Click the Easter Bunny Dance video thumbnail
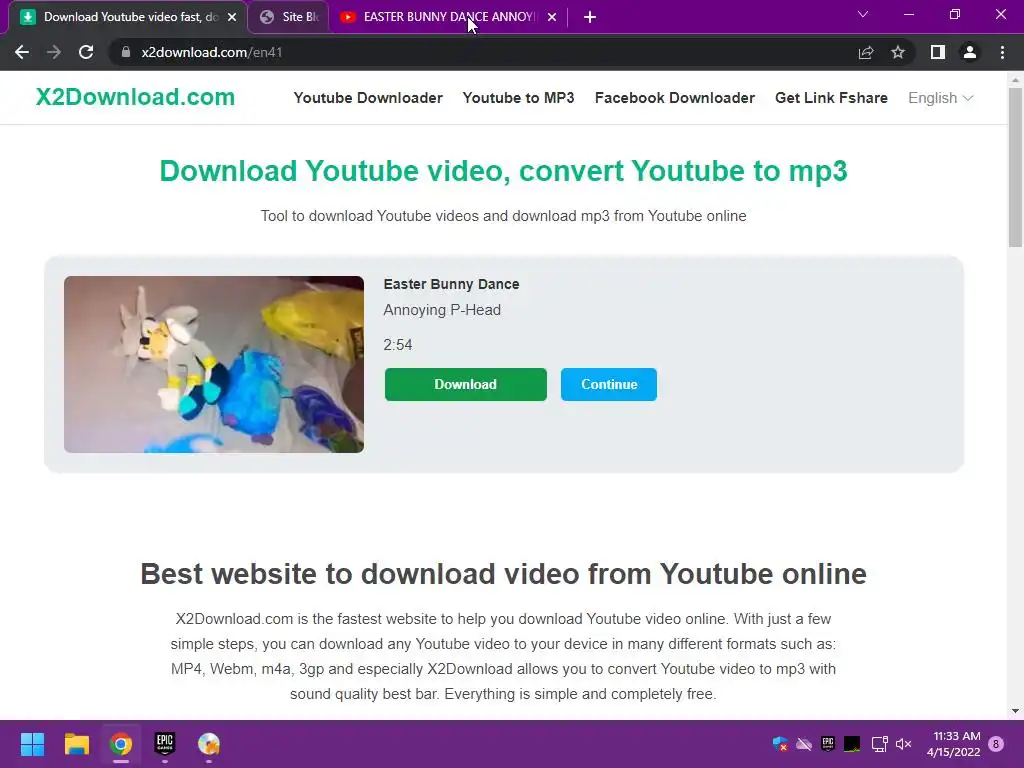Viewport: 1024px width, 768px height. click(x=214, y=364)
